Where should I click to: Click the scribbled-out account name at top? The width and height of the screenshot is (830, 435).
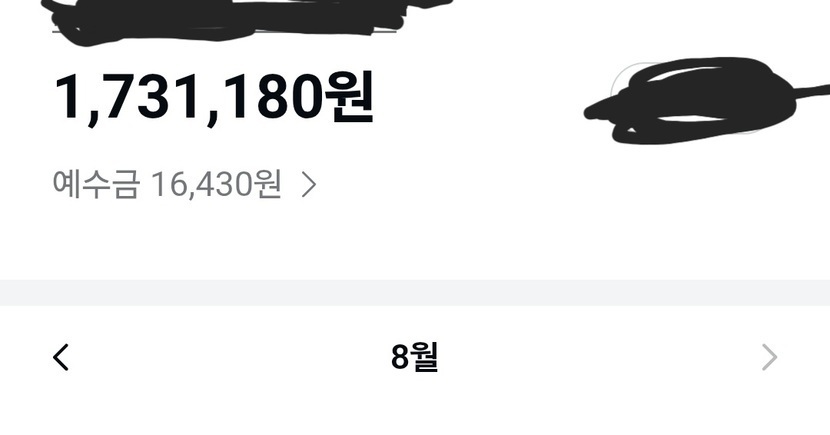pos(233,19)
